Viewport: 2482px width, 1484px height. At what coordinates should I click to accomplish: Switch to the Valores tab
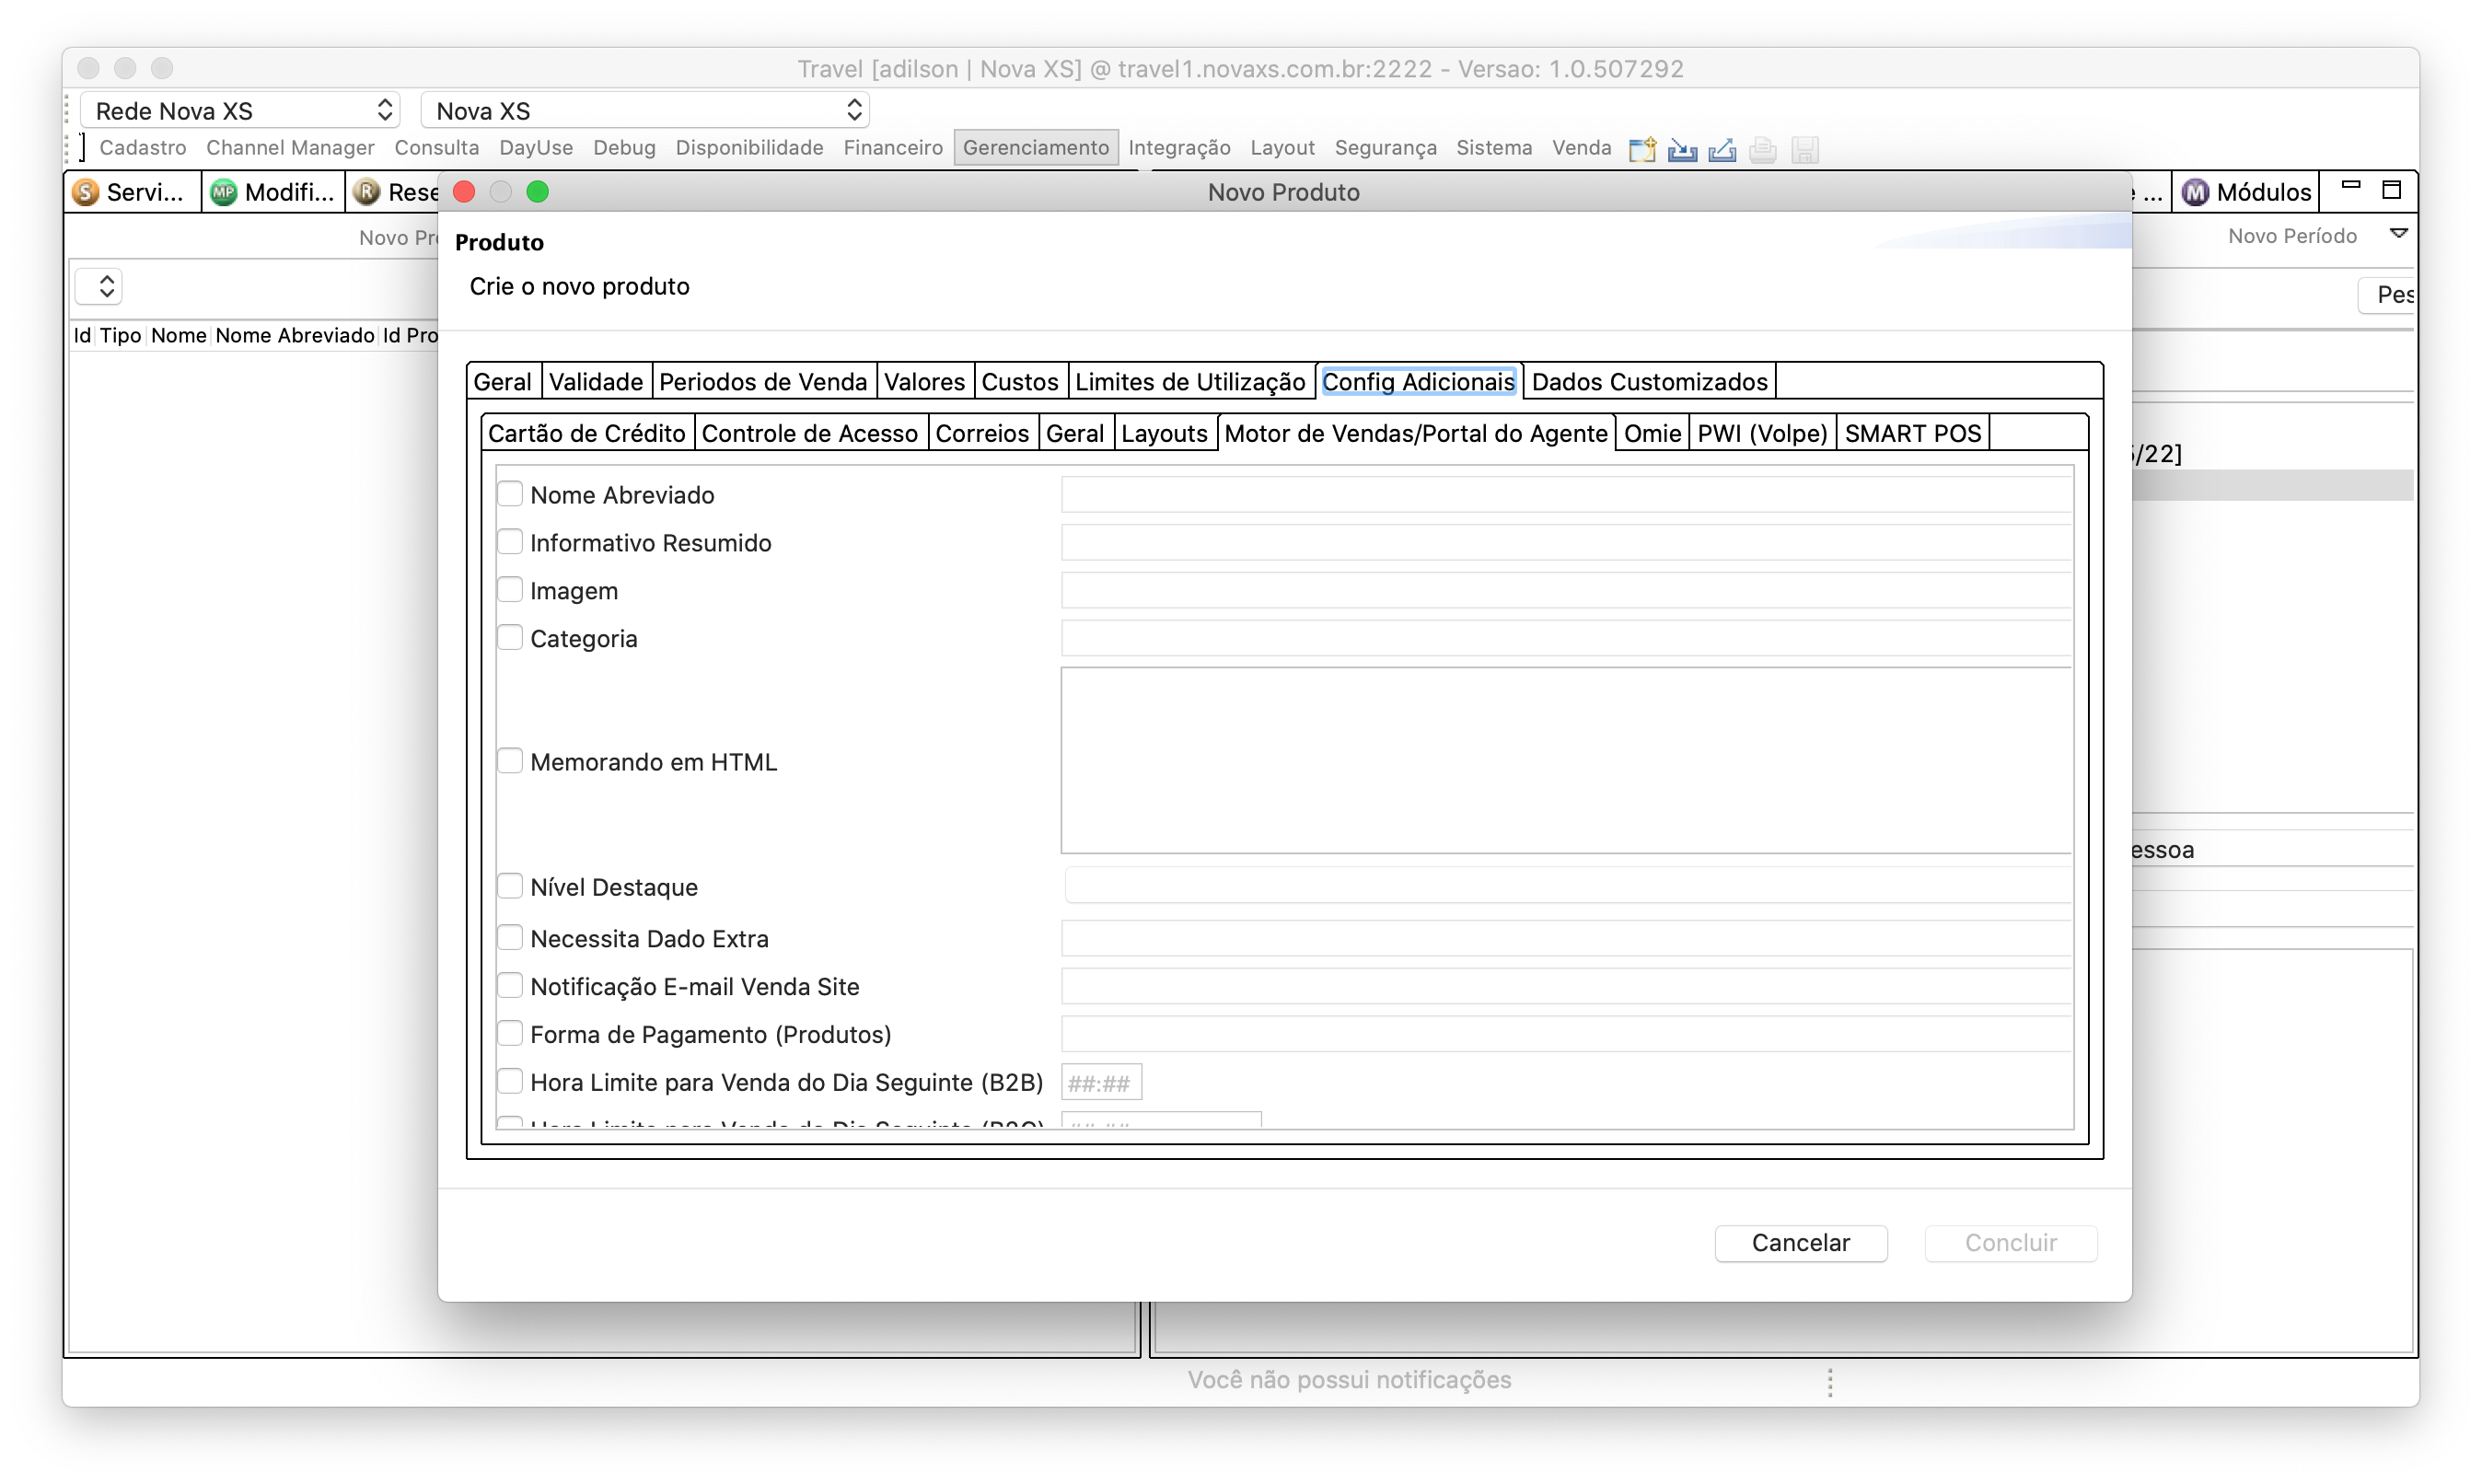click(924, 382)
